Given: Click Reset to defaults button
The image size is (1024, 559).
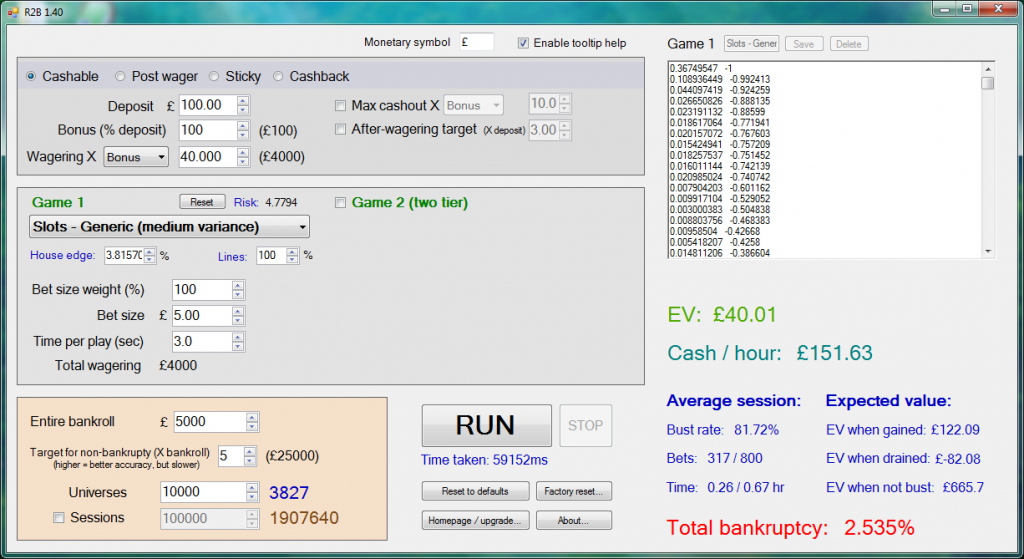Looking at the screenshot, I should (x=475, y=491).
